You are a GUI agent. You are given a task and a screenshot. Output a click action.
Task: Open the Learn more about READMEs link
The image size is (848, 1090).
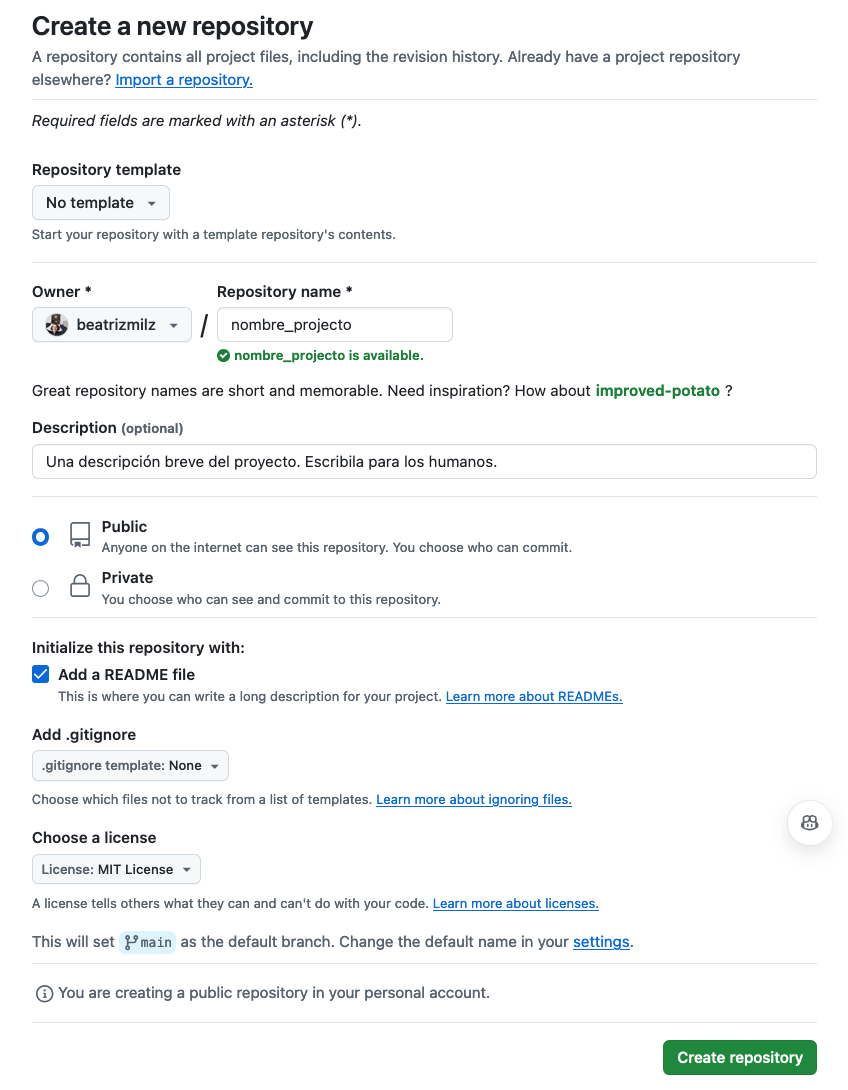coord(534,696)
